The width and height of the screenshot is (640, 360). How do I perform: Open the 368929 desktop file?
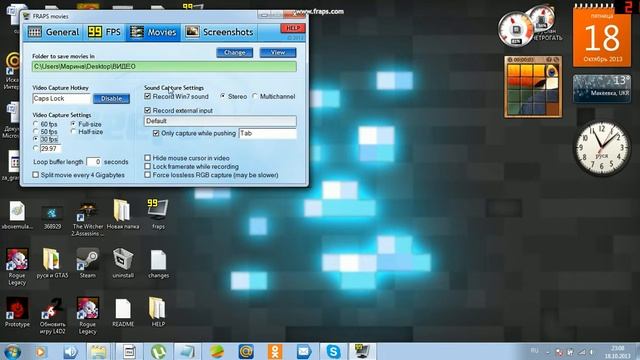coord(52,217)
